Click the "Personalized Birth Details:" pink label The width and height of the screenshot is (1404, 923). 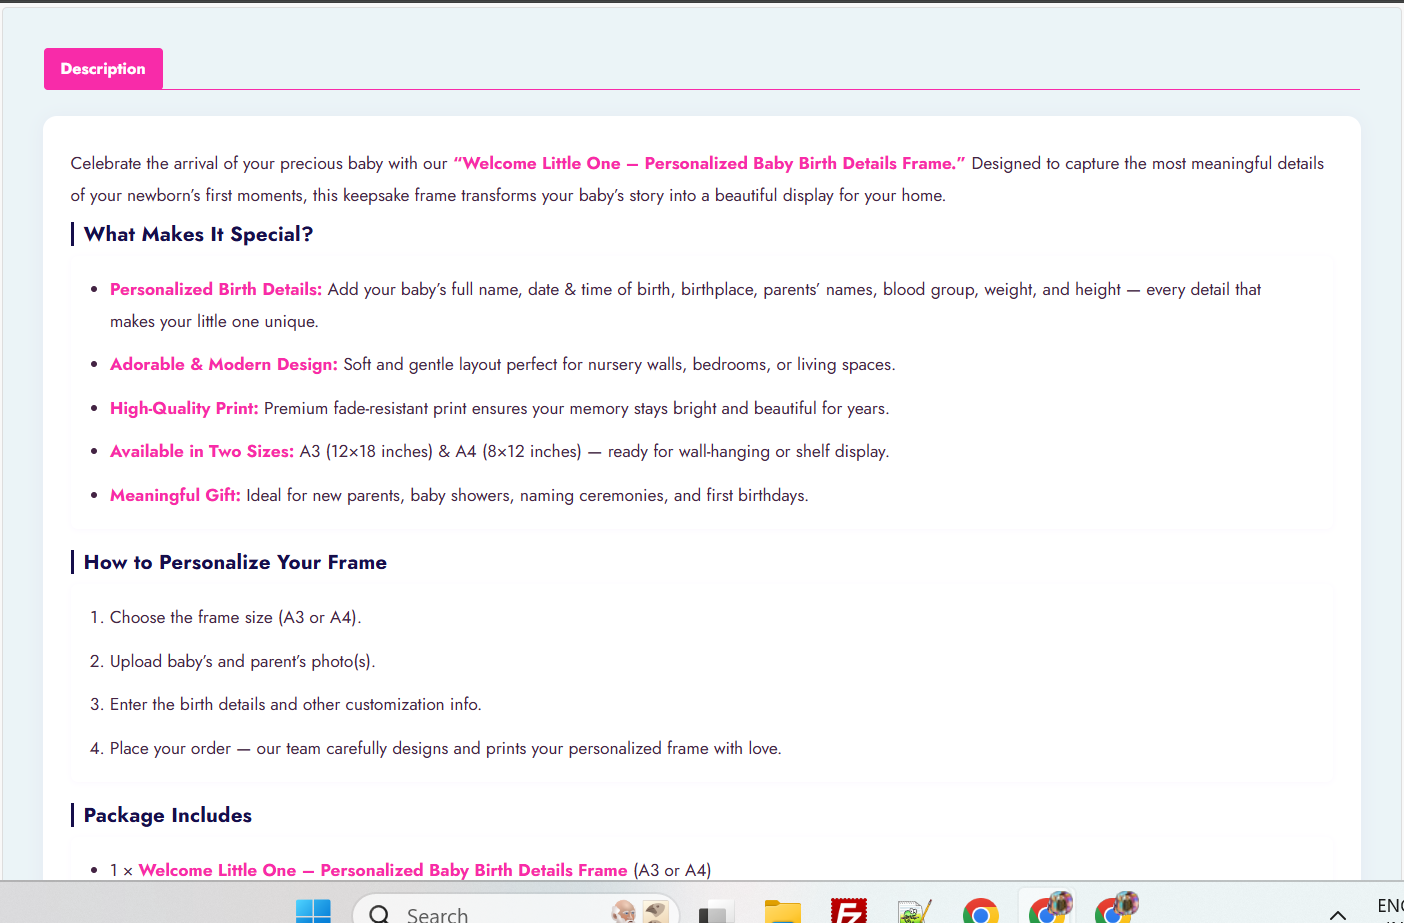click(216, 289)
